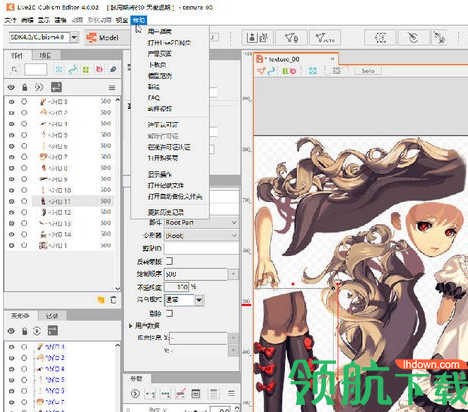The height and width of the screenshot is (412, 468).
Task: Click the Solo button
Action: (x=368, y=71)
